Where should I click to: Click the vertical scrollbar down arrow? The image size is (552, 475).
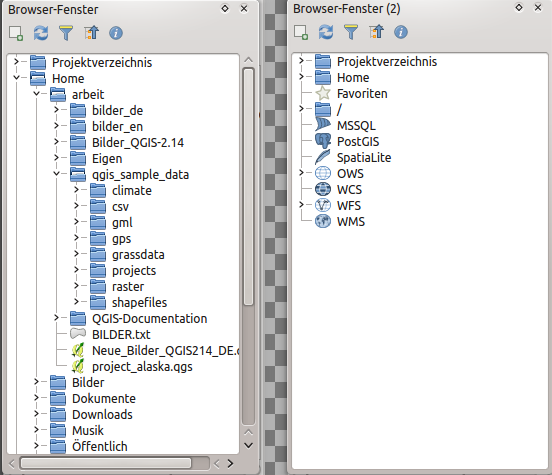tap(249, 445)
